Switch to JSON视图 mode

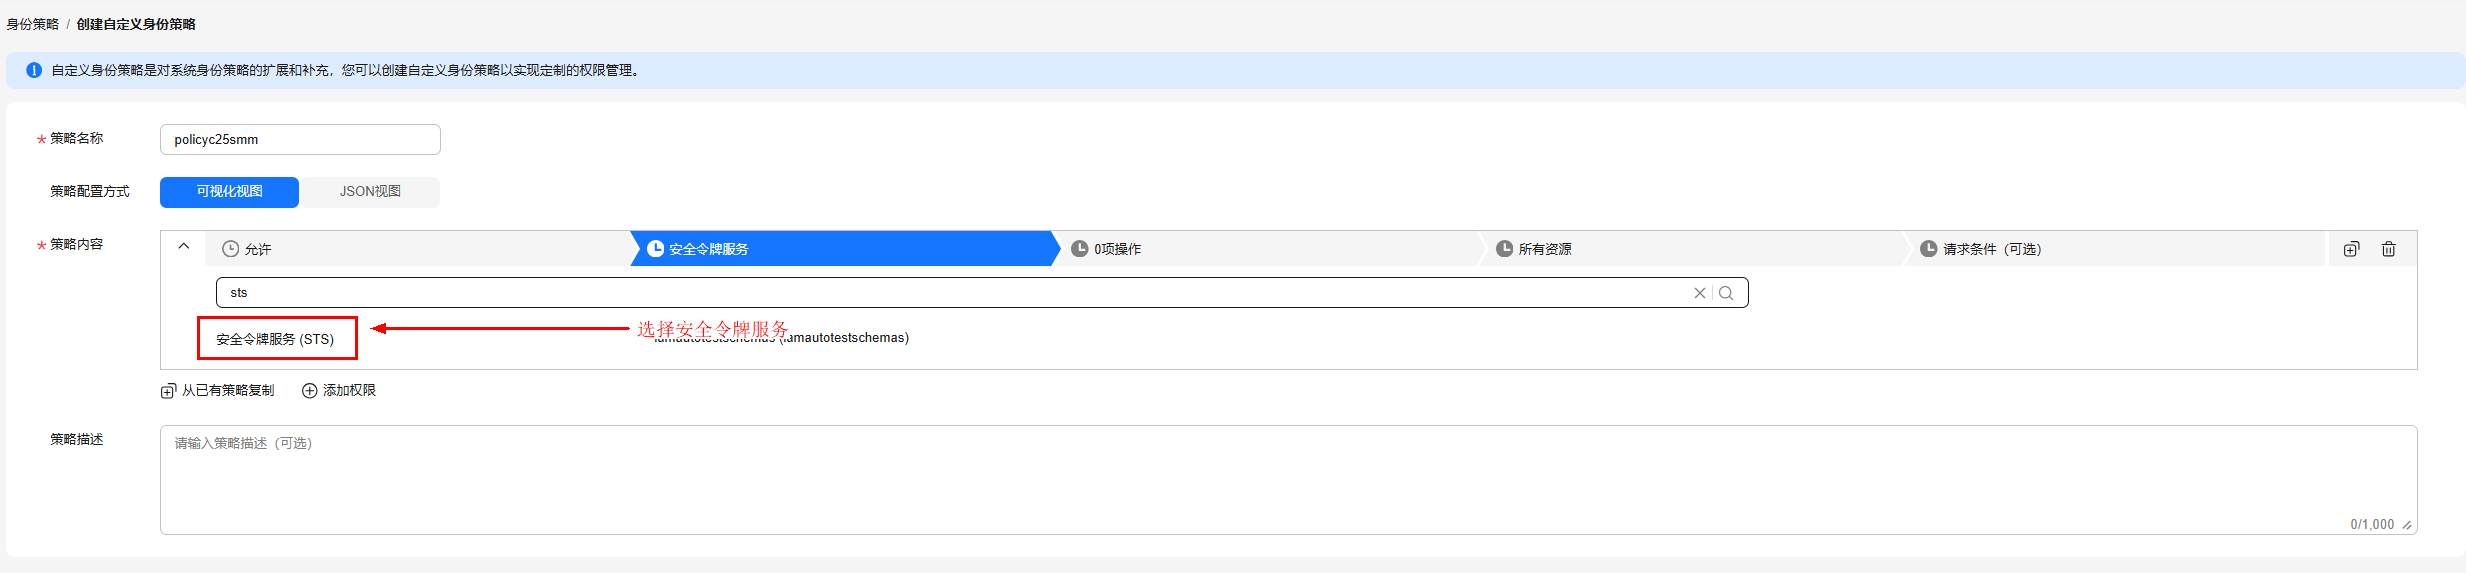click(370, 192)
